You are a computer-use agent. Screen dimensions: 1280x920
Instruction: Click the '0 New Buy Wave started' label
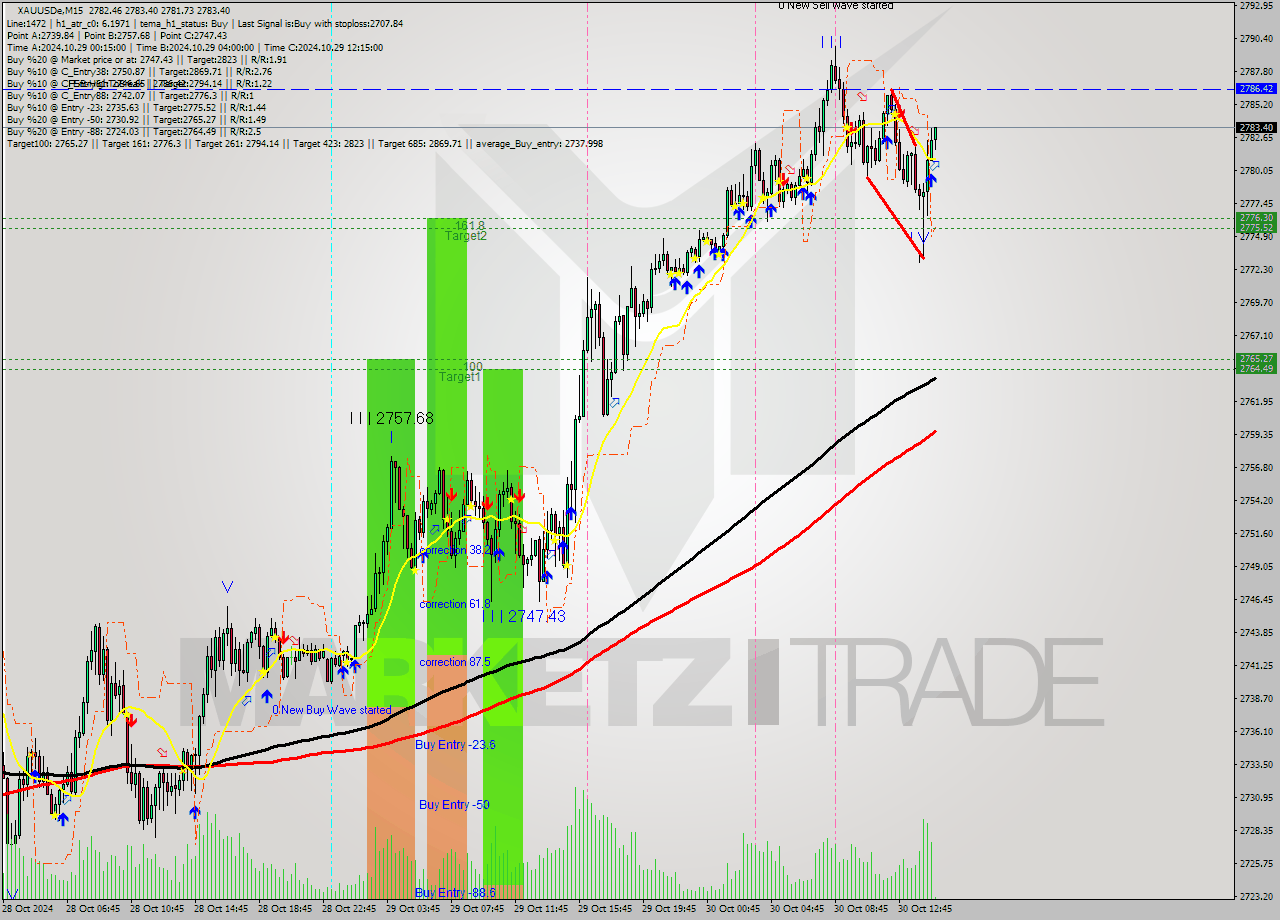point(331,710)
